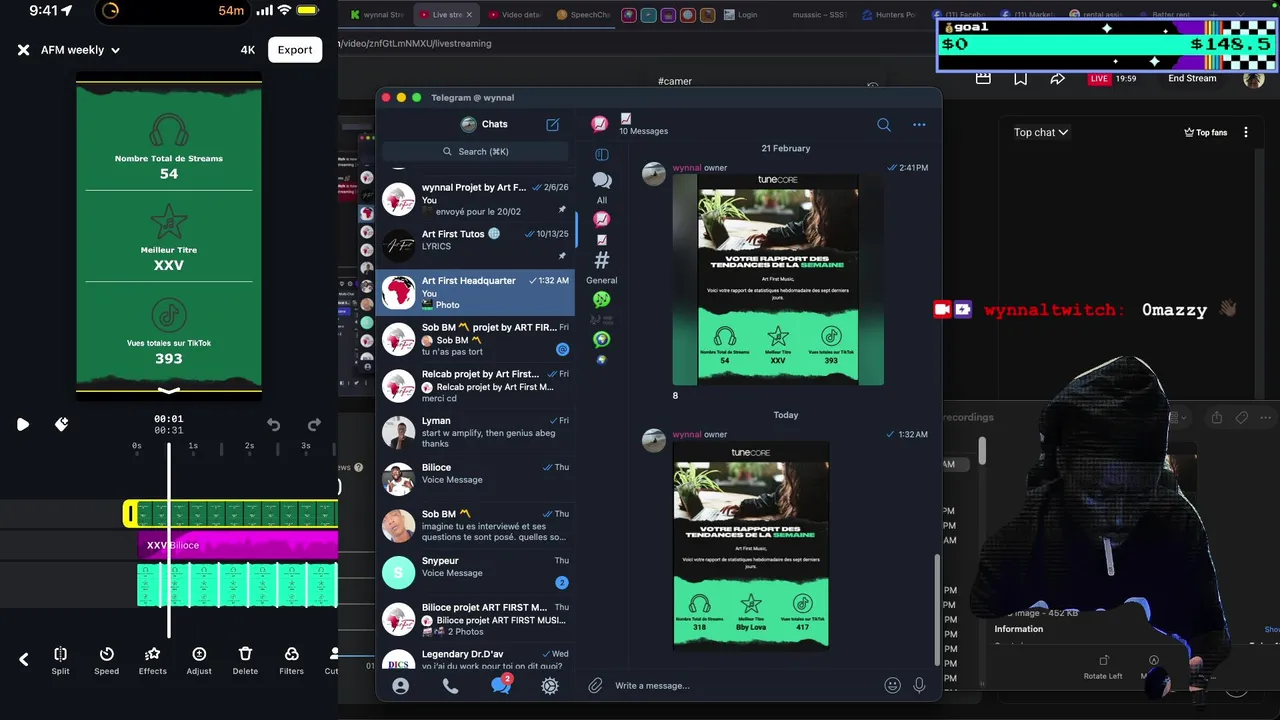
Task: Open the Telegram Contacts tab icon
Action: click(401, 686)
